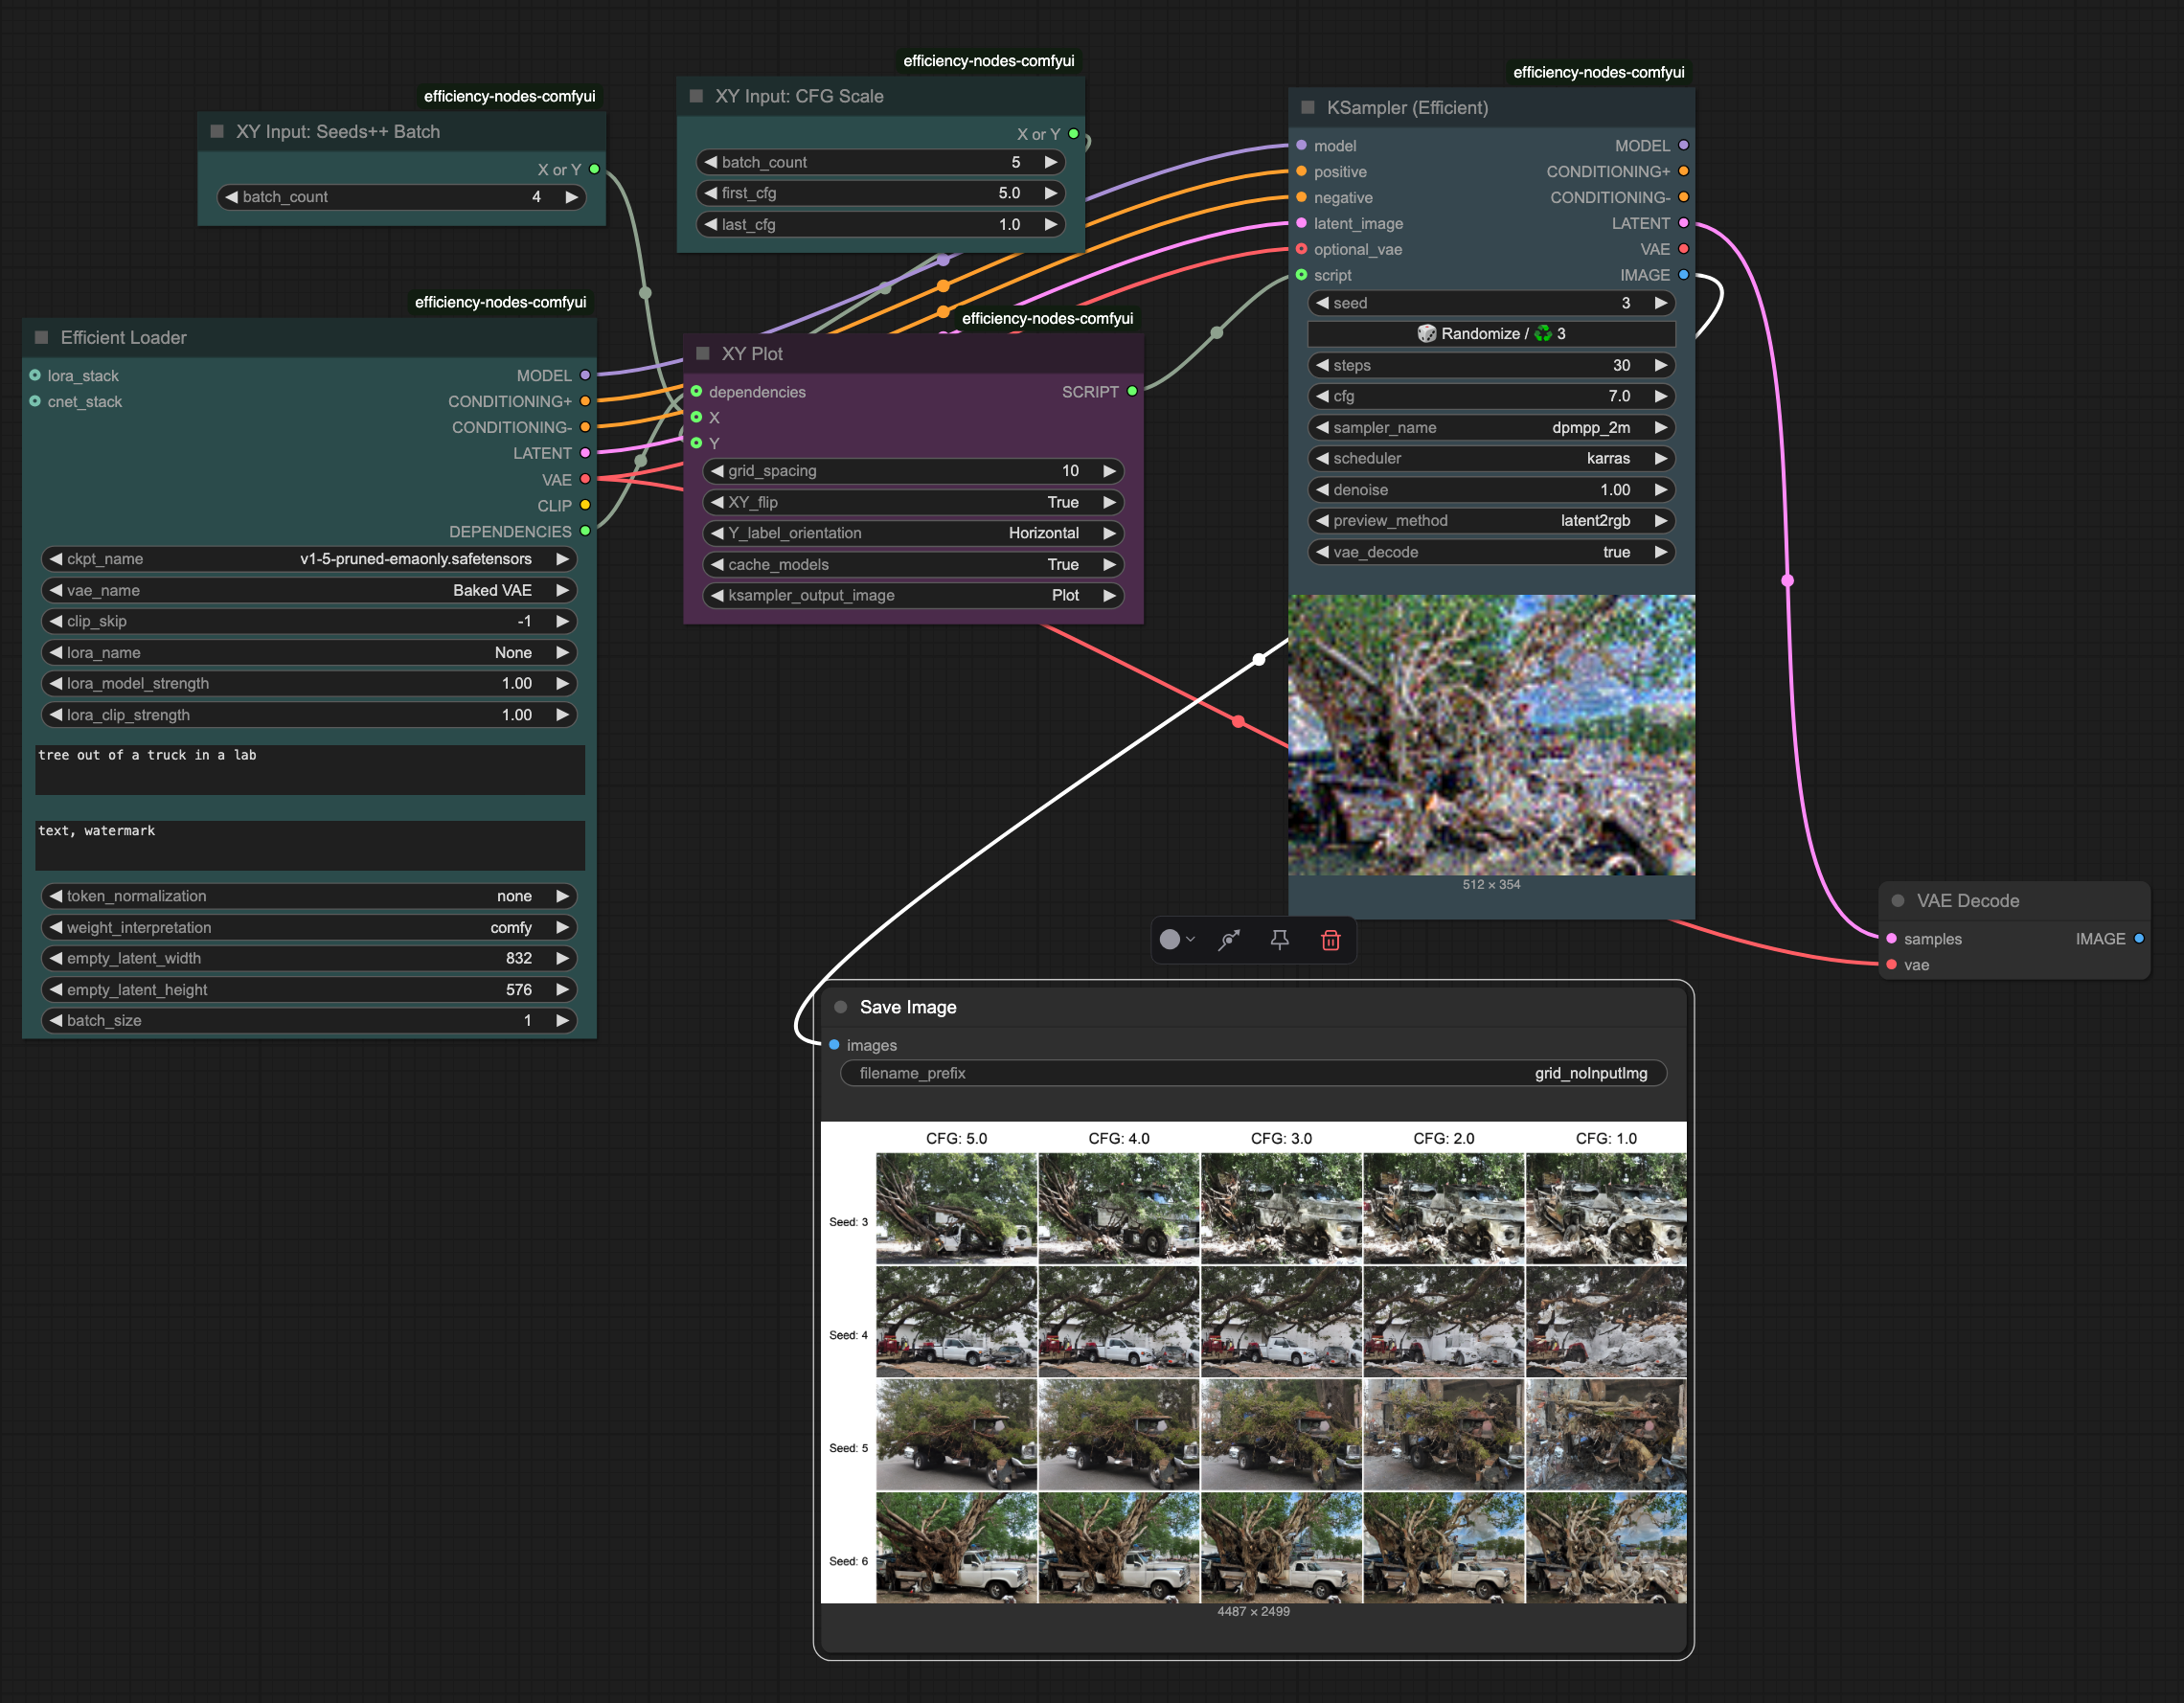Toggle cache_models in XY Plot
2184x1703 pixels.
tap(912, 565)
